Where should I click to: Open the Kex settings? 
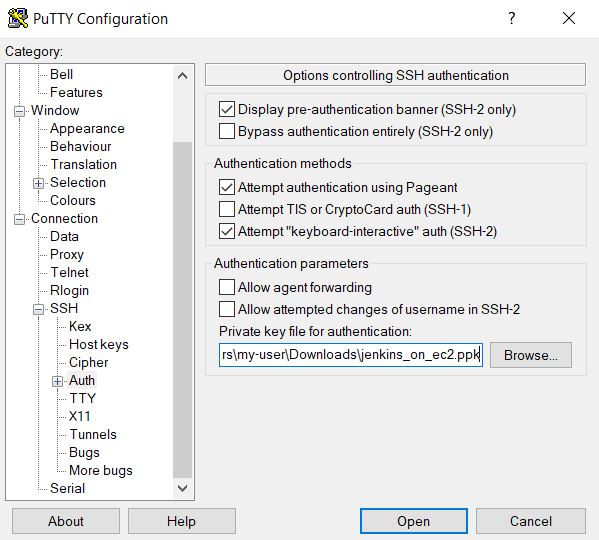pyautogui.click(x=80, y=326)
